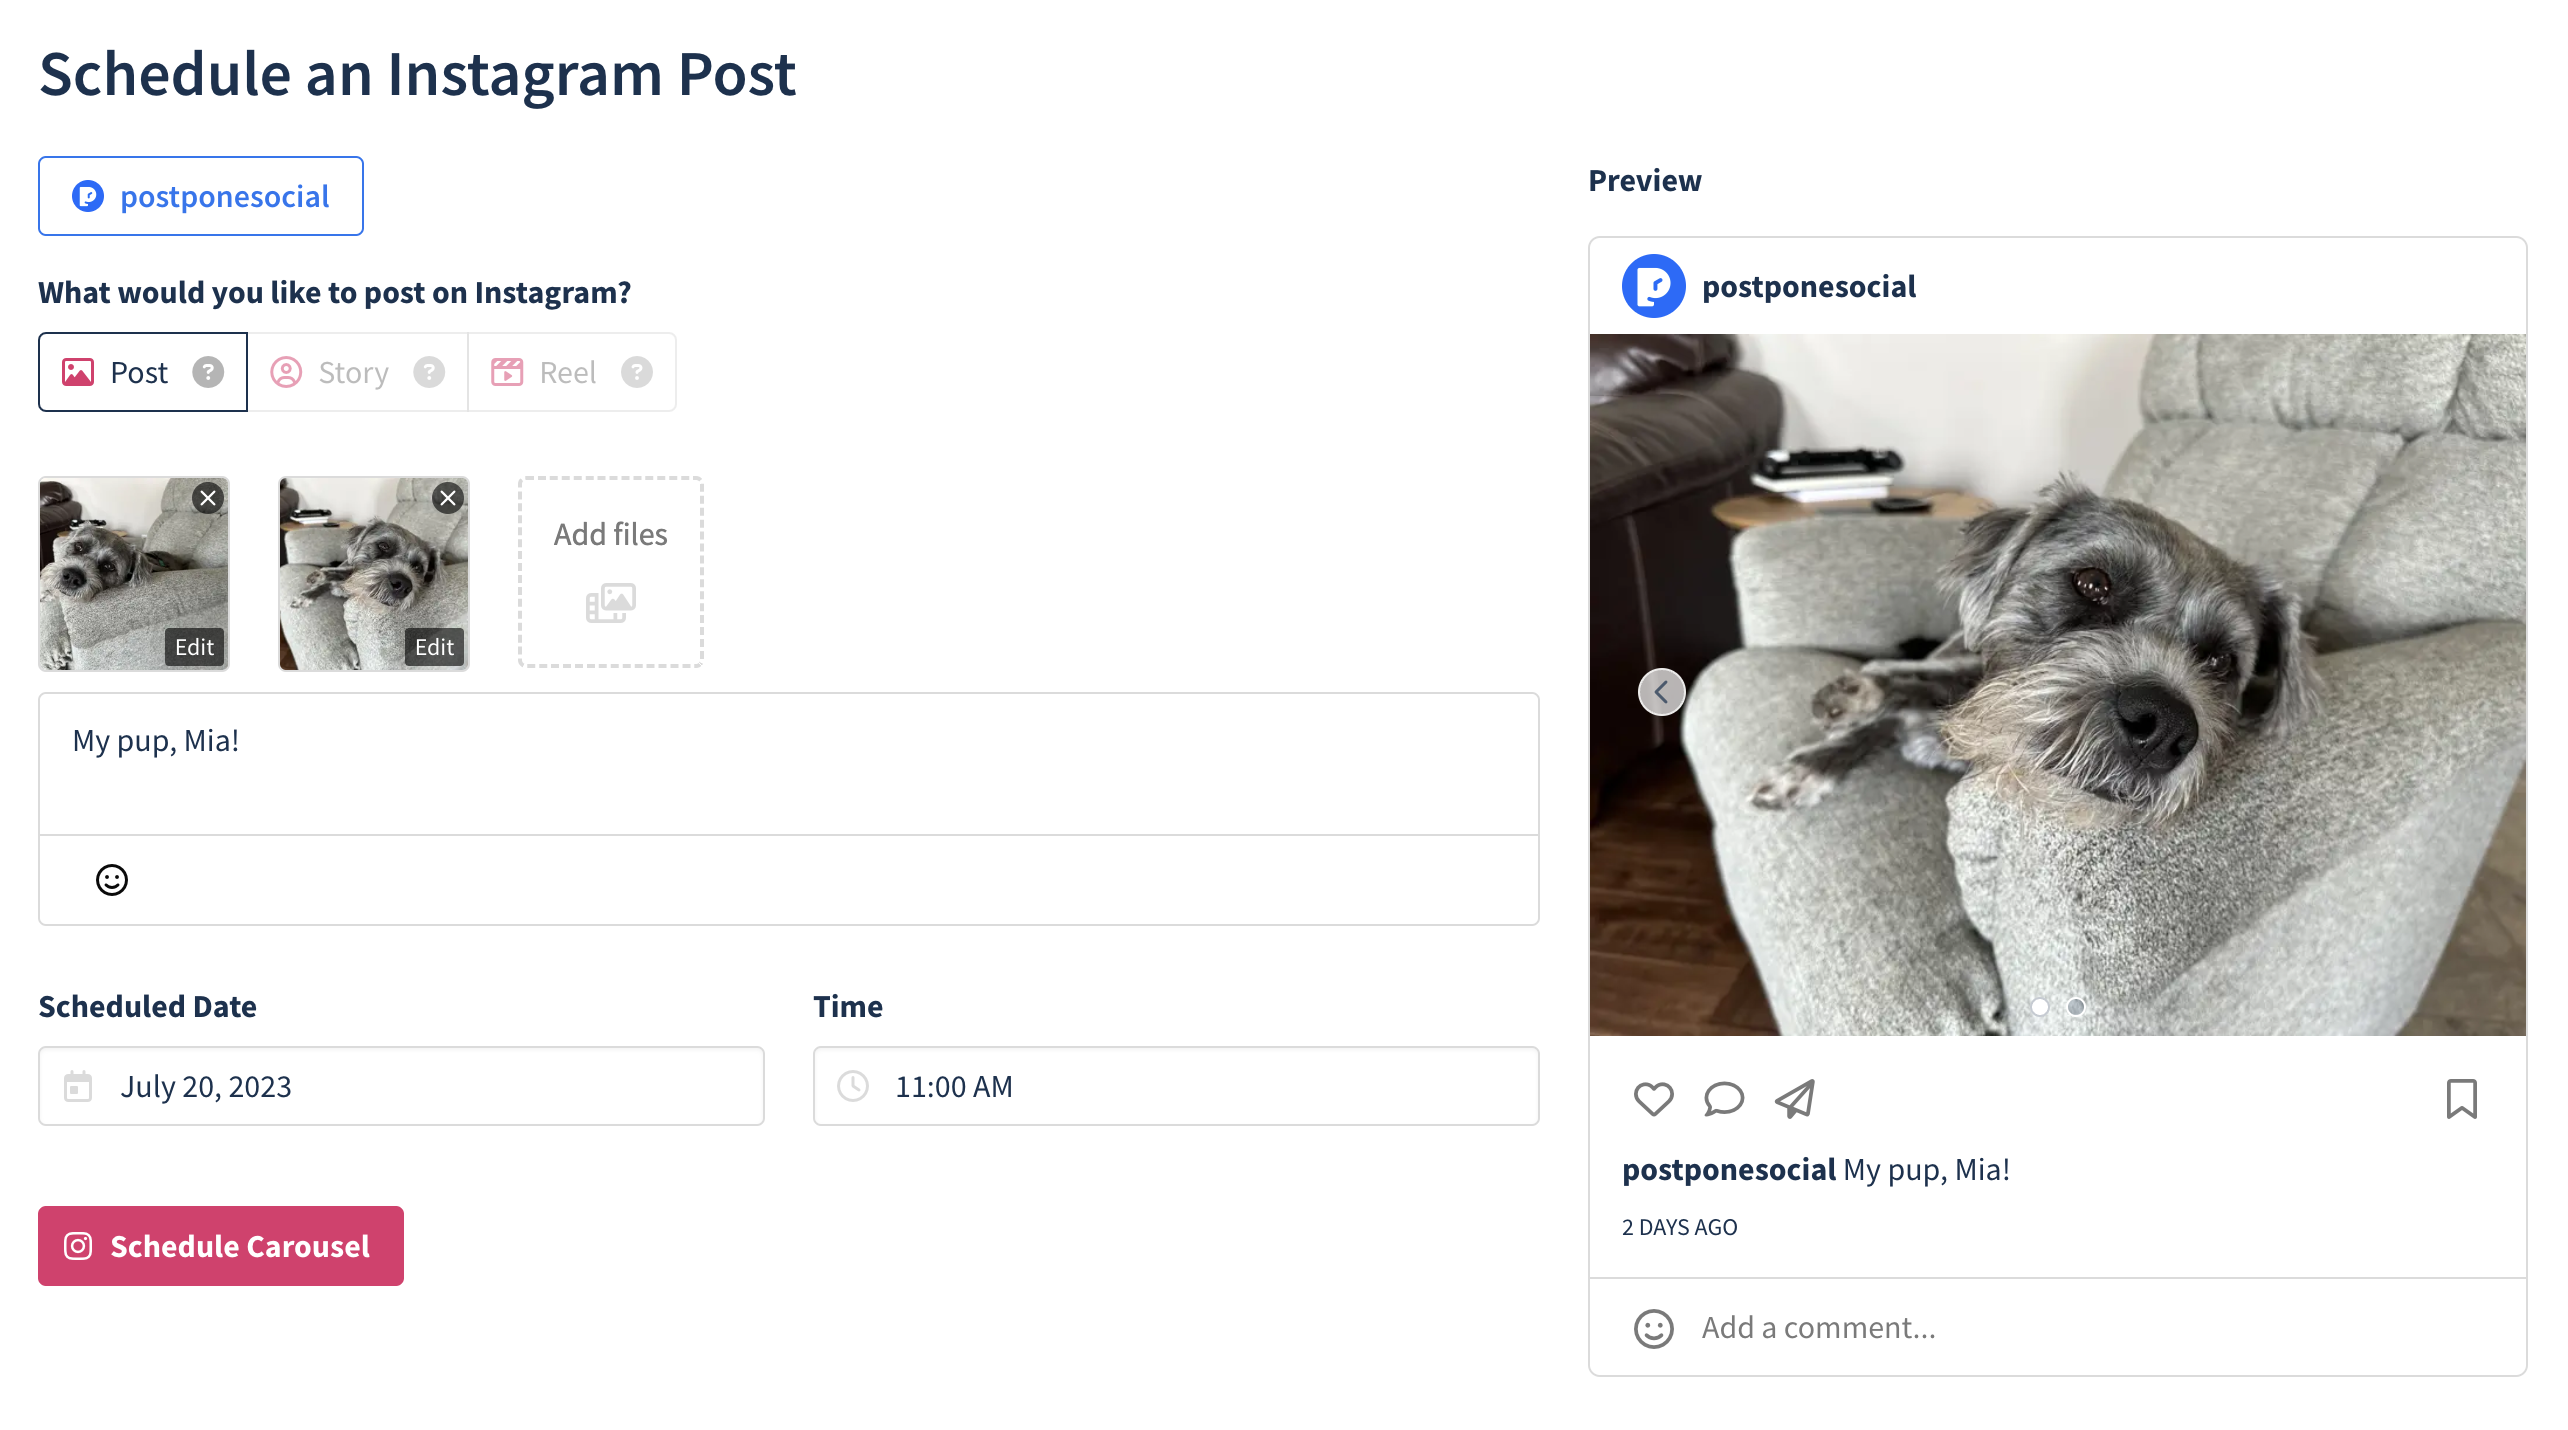Viewport: 2568px width, 1430px height.
Task: Remove the second uploaded dog photo
Action: (x=448, y=498)
